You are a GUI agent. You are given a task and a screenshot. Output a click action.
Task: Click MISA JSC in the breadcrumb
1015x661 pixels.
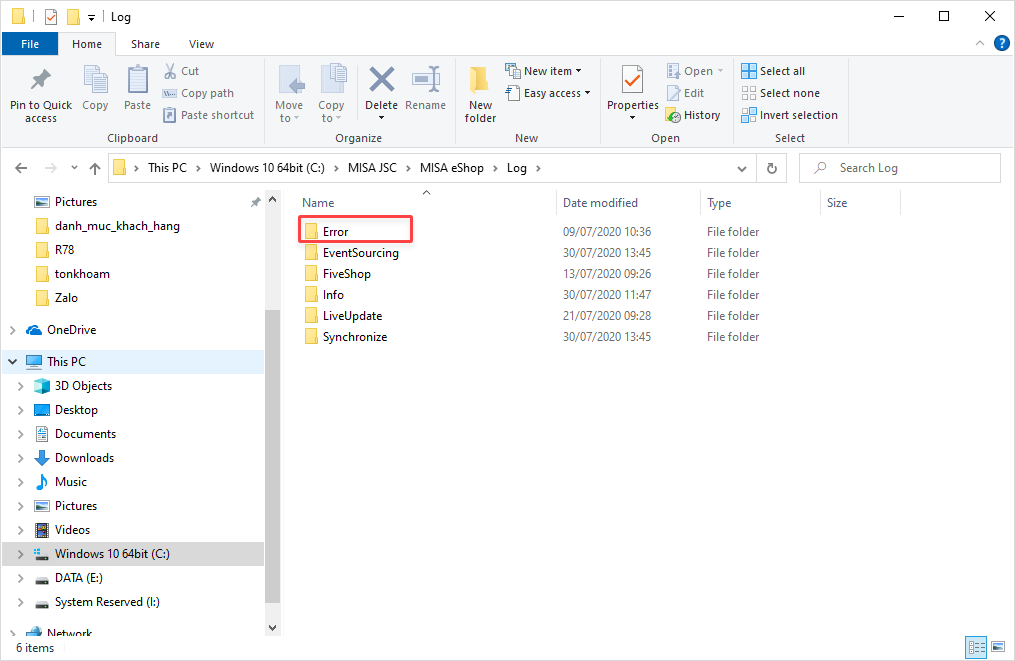tap(372, 168)
